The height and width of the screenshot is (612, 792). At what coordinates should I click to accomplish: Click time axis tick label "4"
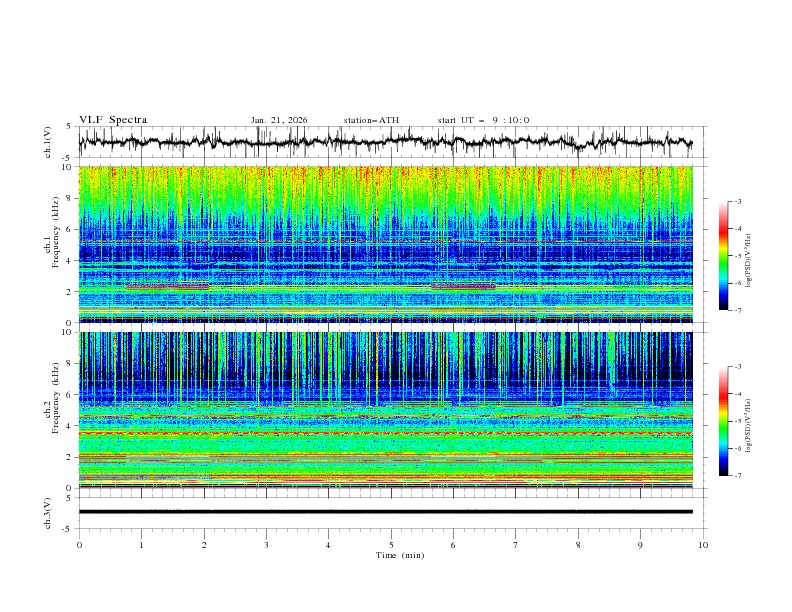(x=329, y=545)
